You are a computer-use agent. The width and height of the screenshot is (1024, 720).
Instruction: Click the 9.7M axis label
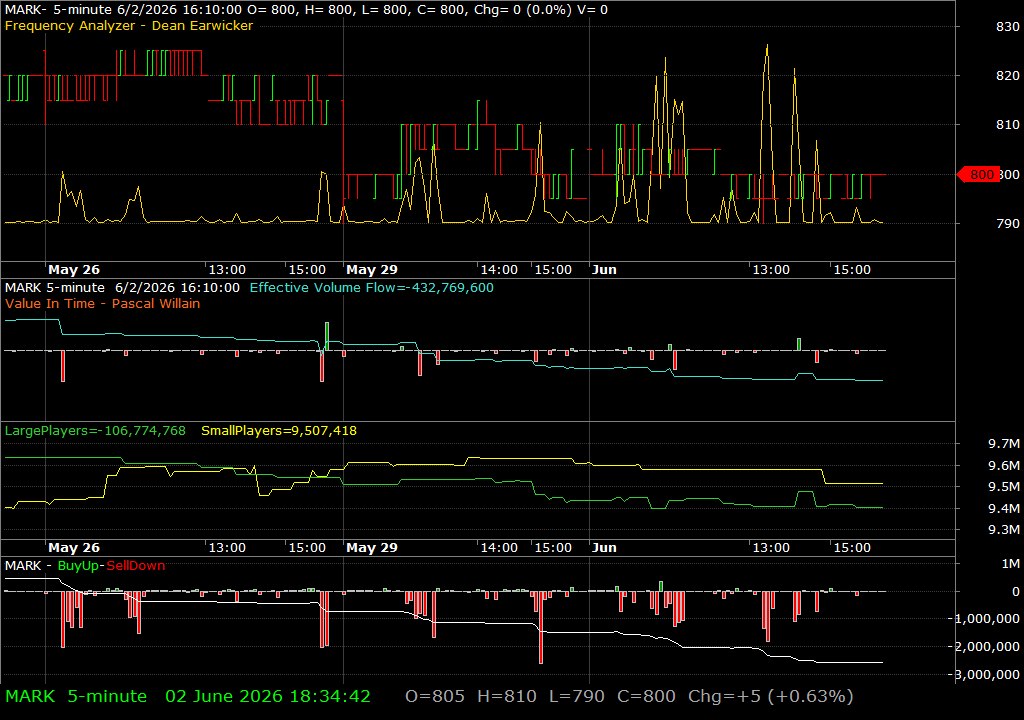1004,444
